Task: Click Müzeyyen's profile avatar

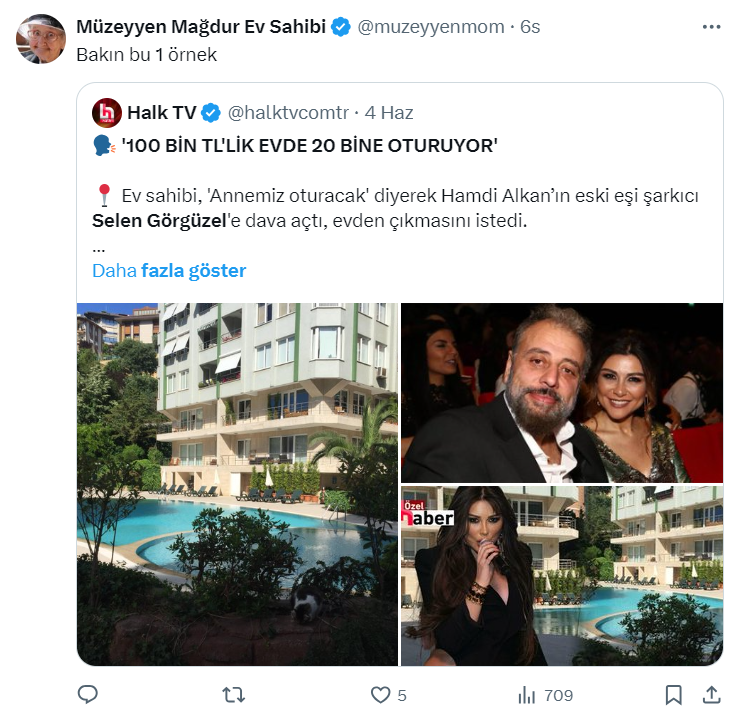Action: pos(41,39)
